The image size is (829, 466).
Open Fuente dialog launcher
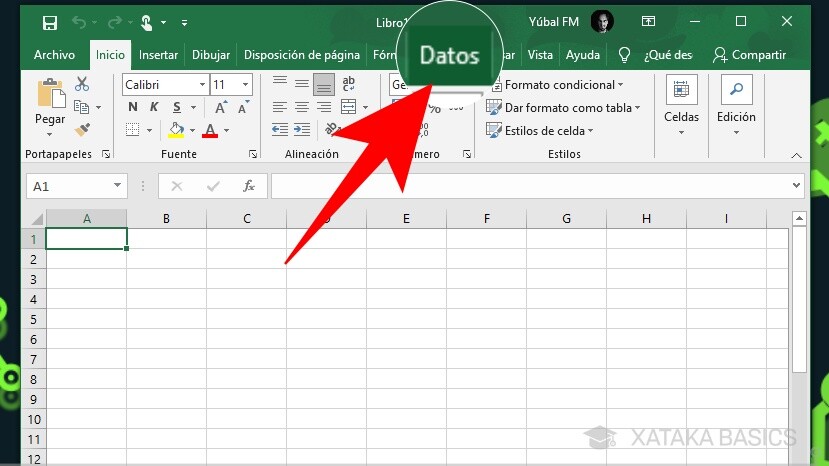(253, 154)
